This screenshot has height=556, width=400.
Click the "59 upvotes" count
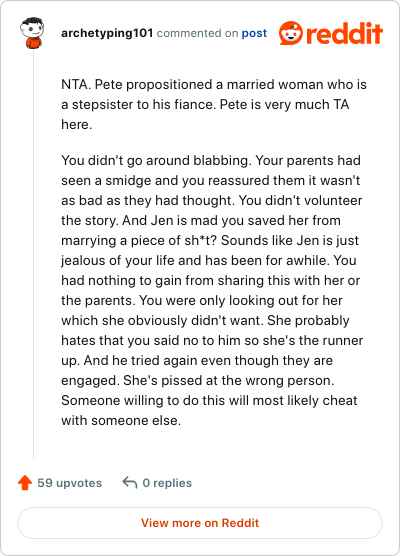pyautogui.click(x=70, y=483)
